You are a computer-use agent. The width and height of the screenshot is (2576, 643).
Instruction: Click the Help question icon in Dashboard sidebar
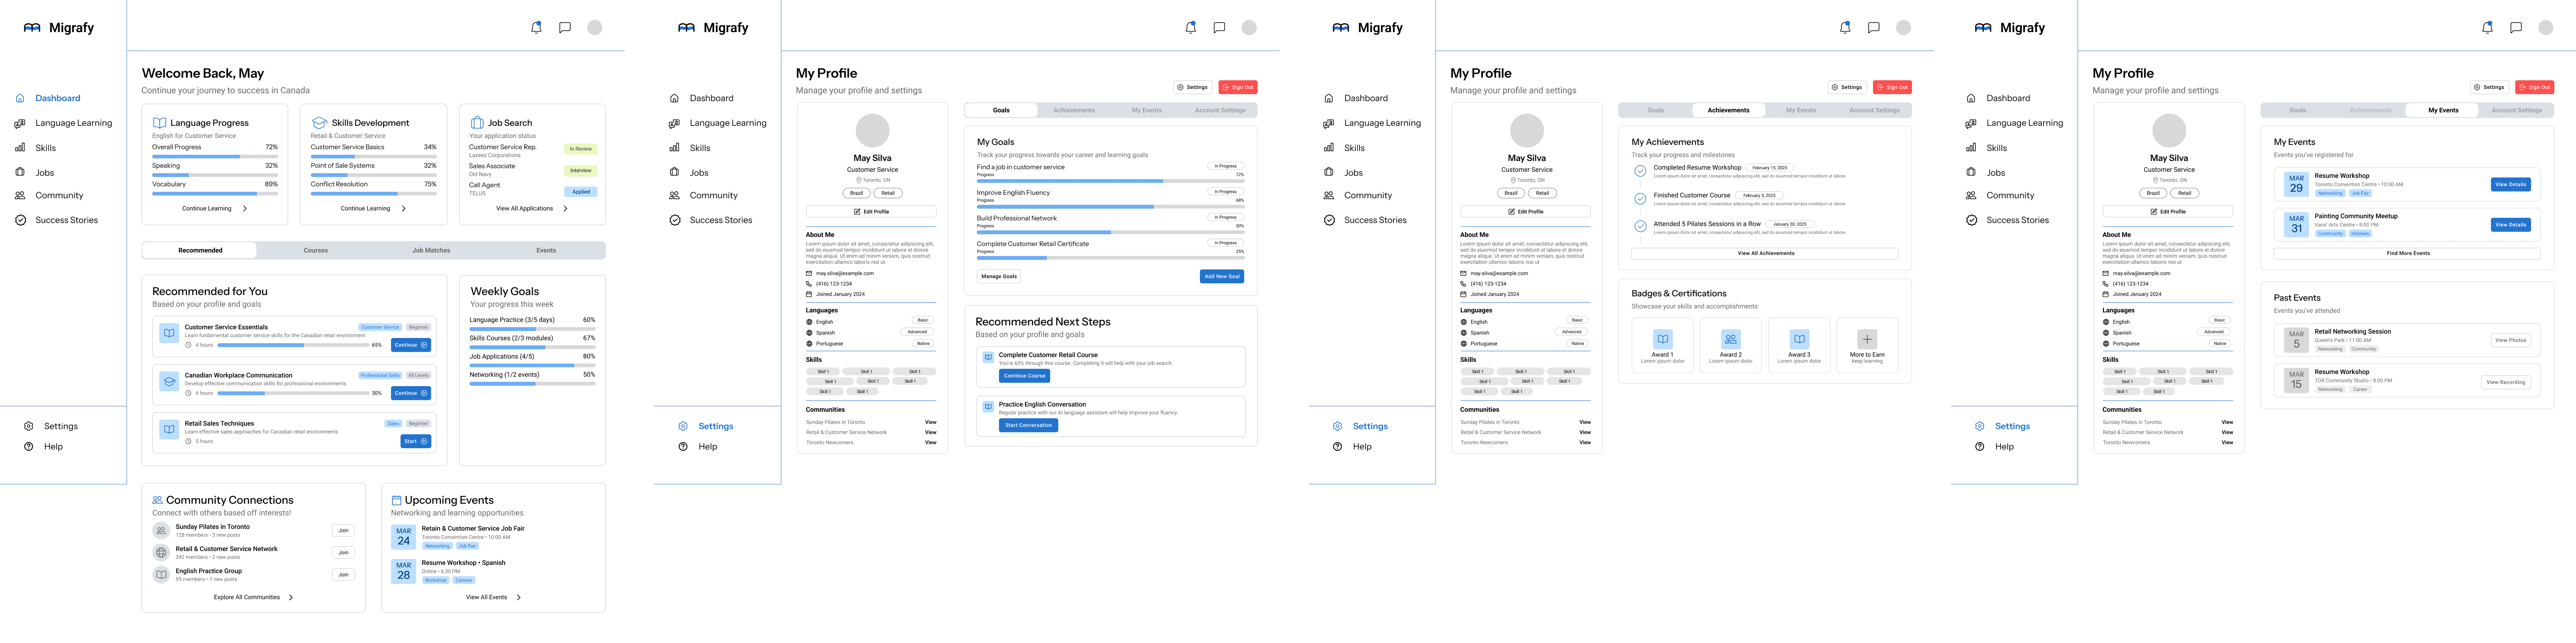point(29,447)
